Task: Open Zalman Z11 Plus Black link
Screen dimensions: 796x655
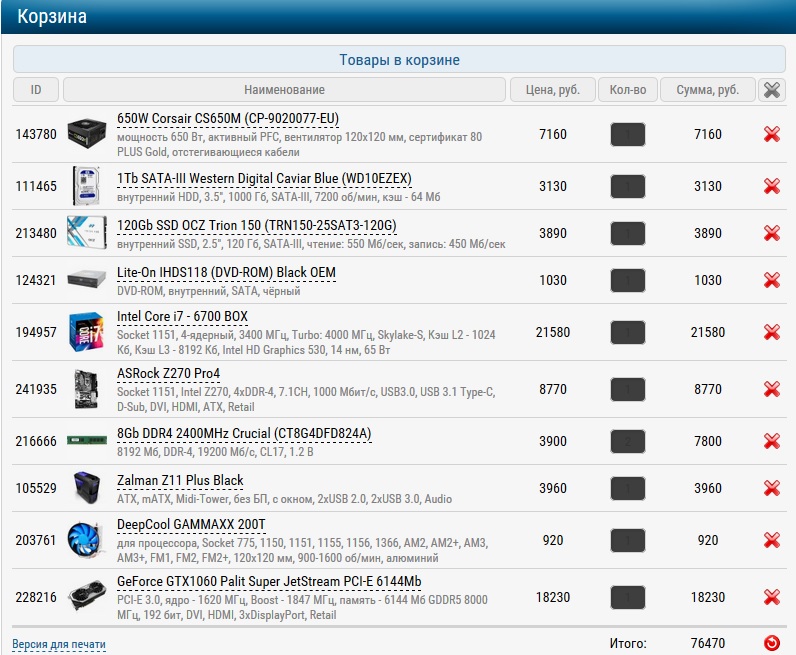Action: tap(180, 480)
